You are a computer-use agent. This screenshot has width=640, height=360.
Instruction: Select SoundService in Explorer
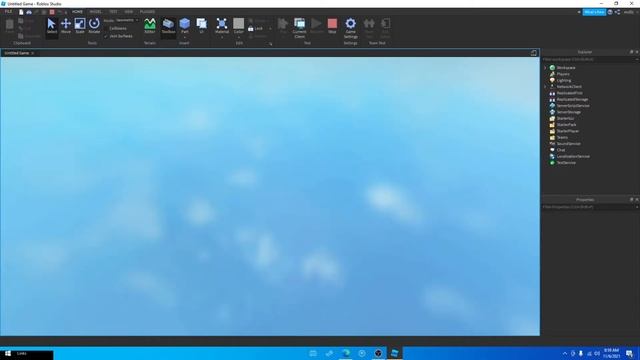pos(568,144)
